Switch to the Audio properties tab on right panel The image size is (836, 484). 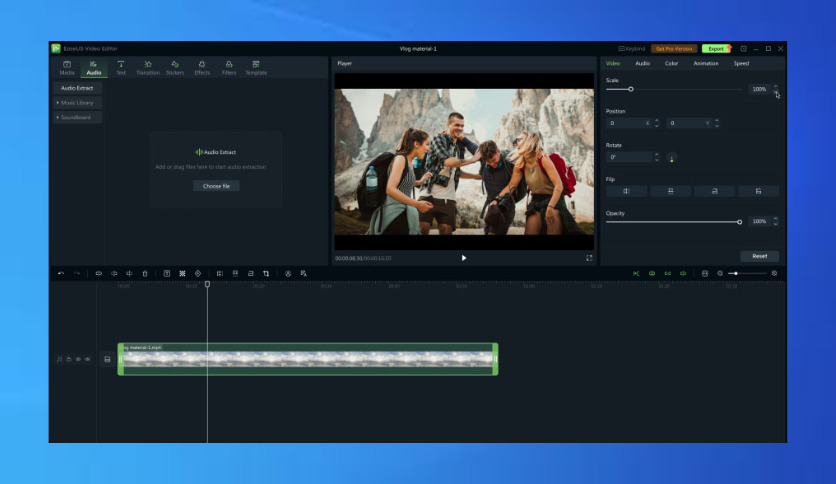click(x=642, y=63)
